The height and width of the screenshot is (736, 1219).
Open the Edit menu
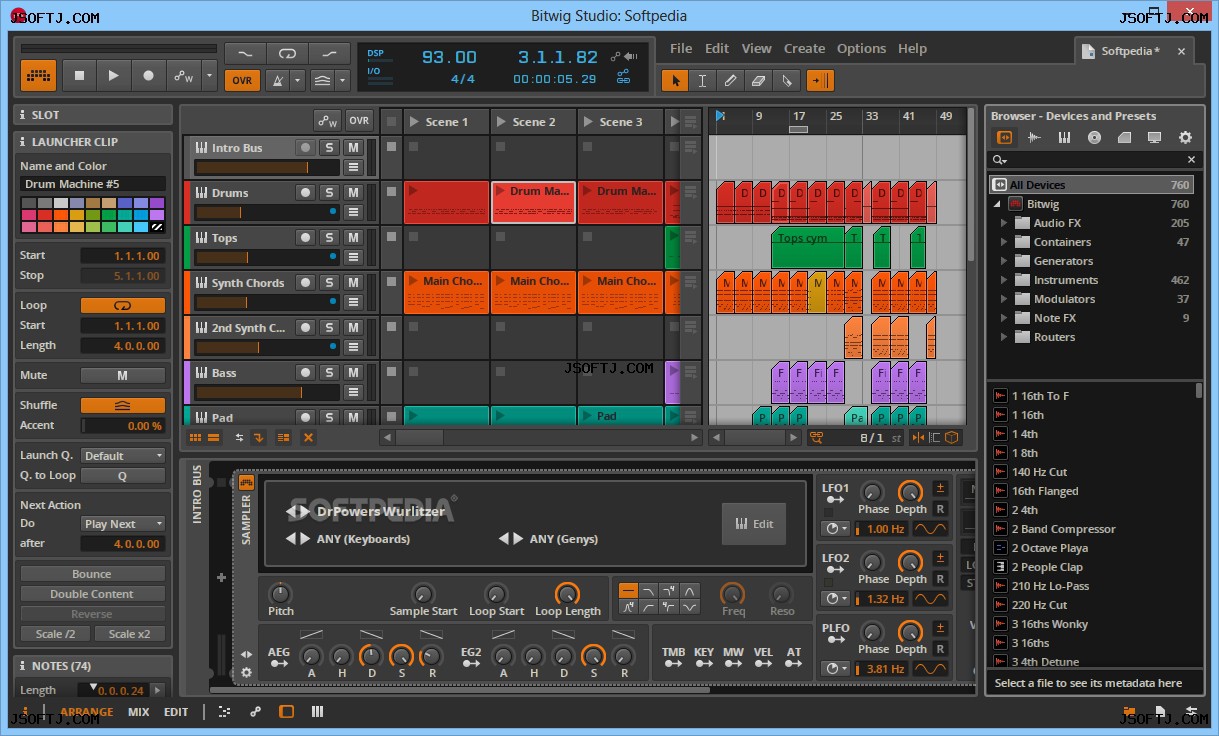pos(717,48)
